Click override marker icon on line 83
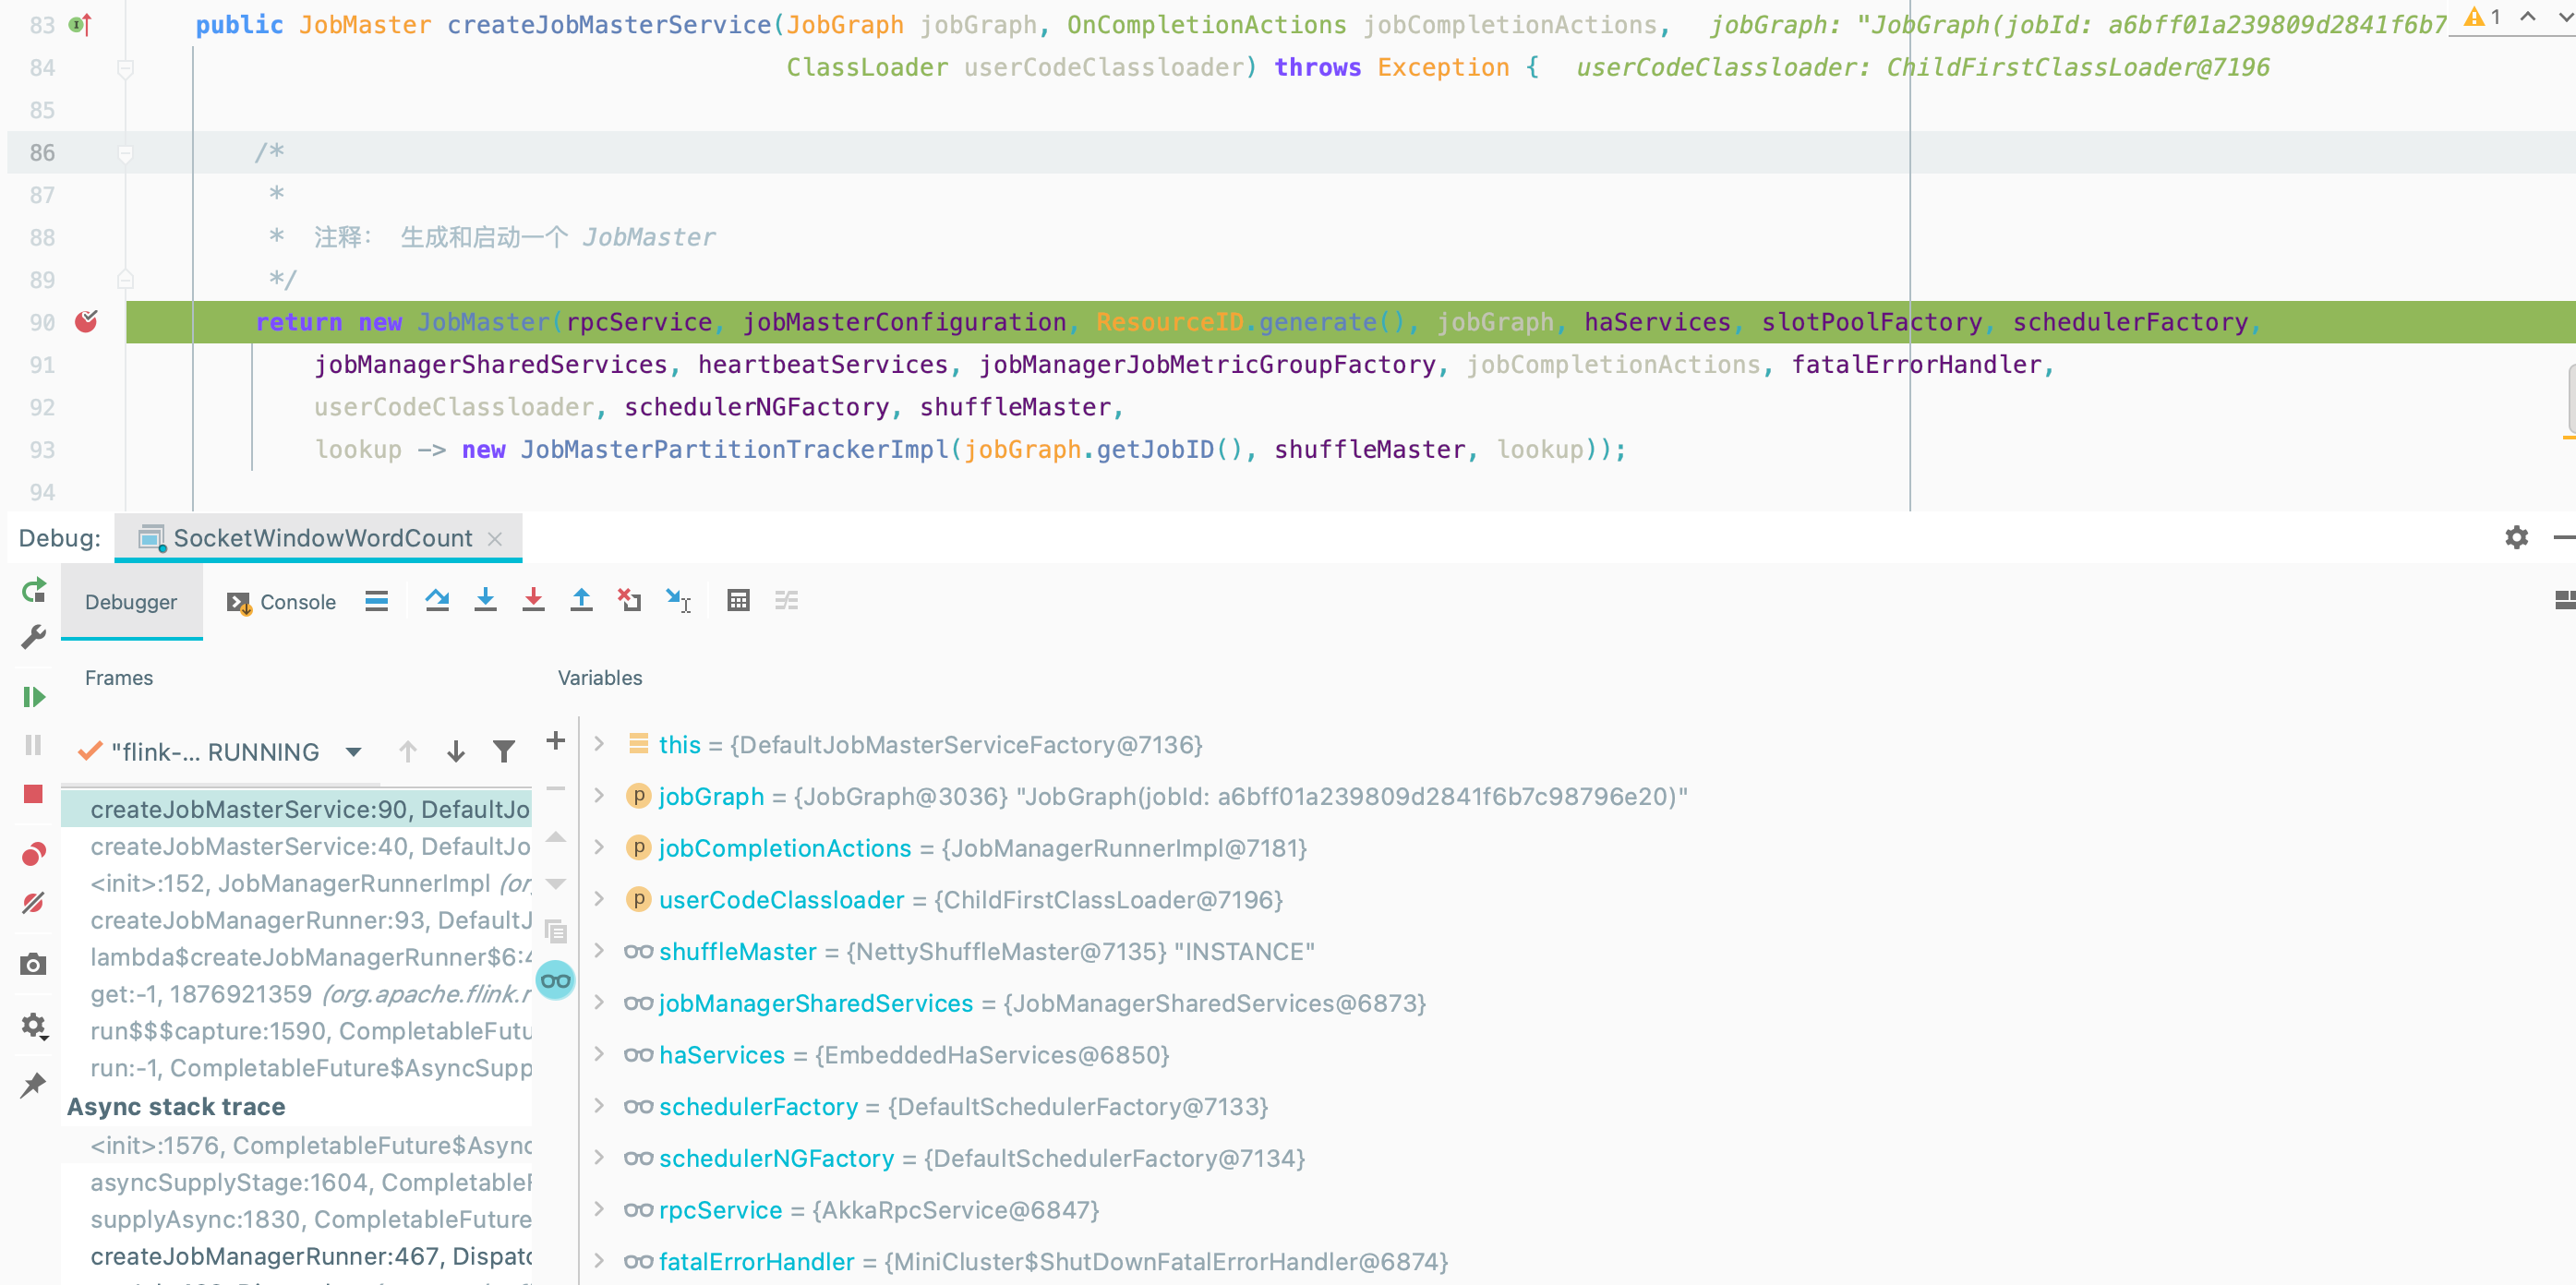The height and width of the screenshot is (1285, 2576). point(81,25)
